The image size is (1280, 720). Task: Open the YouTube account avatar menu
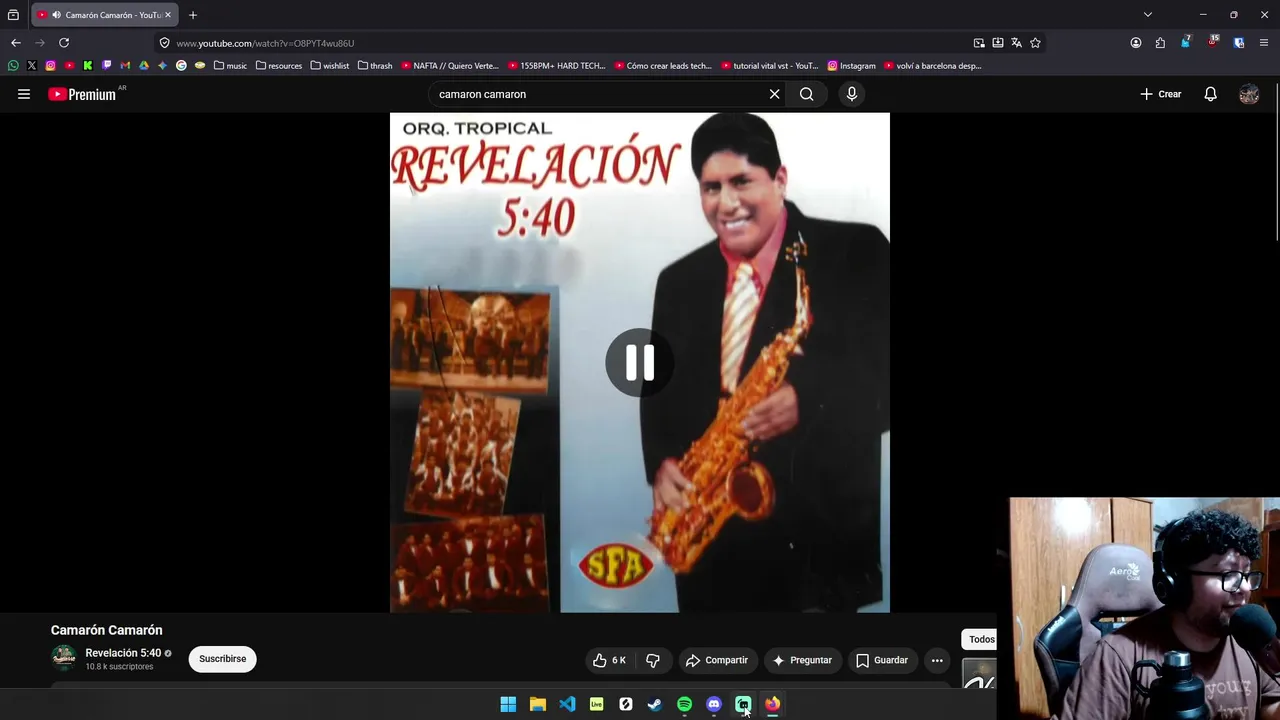point(1249,94)
